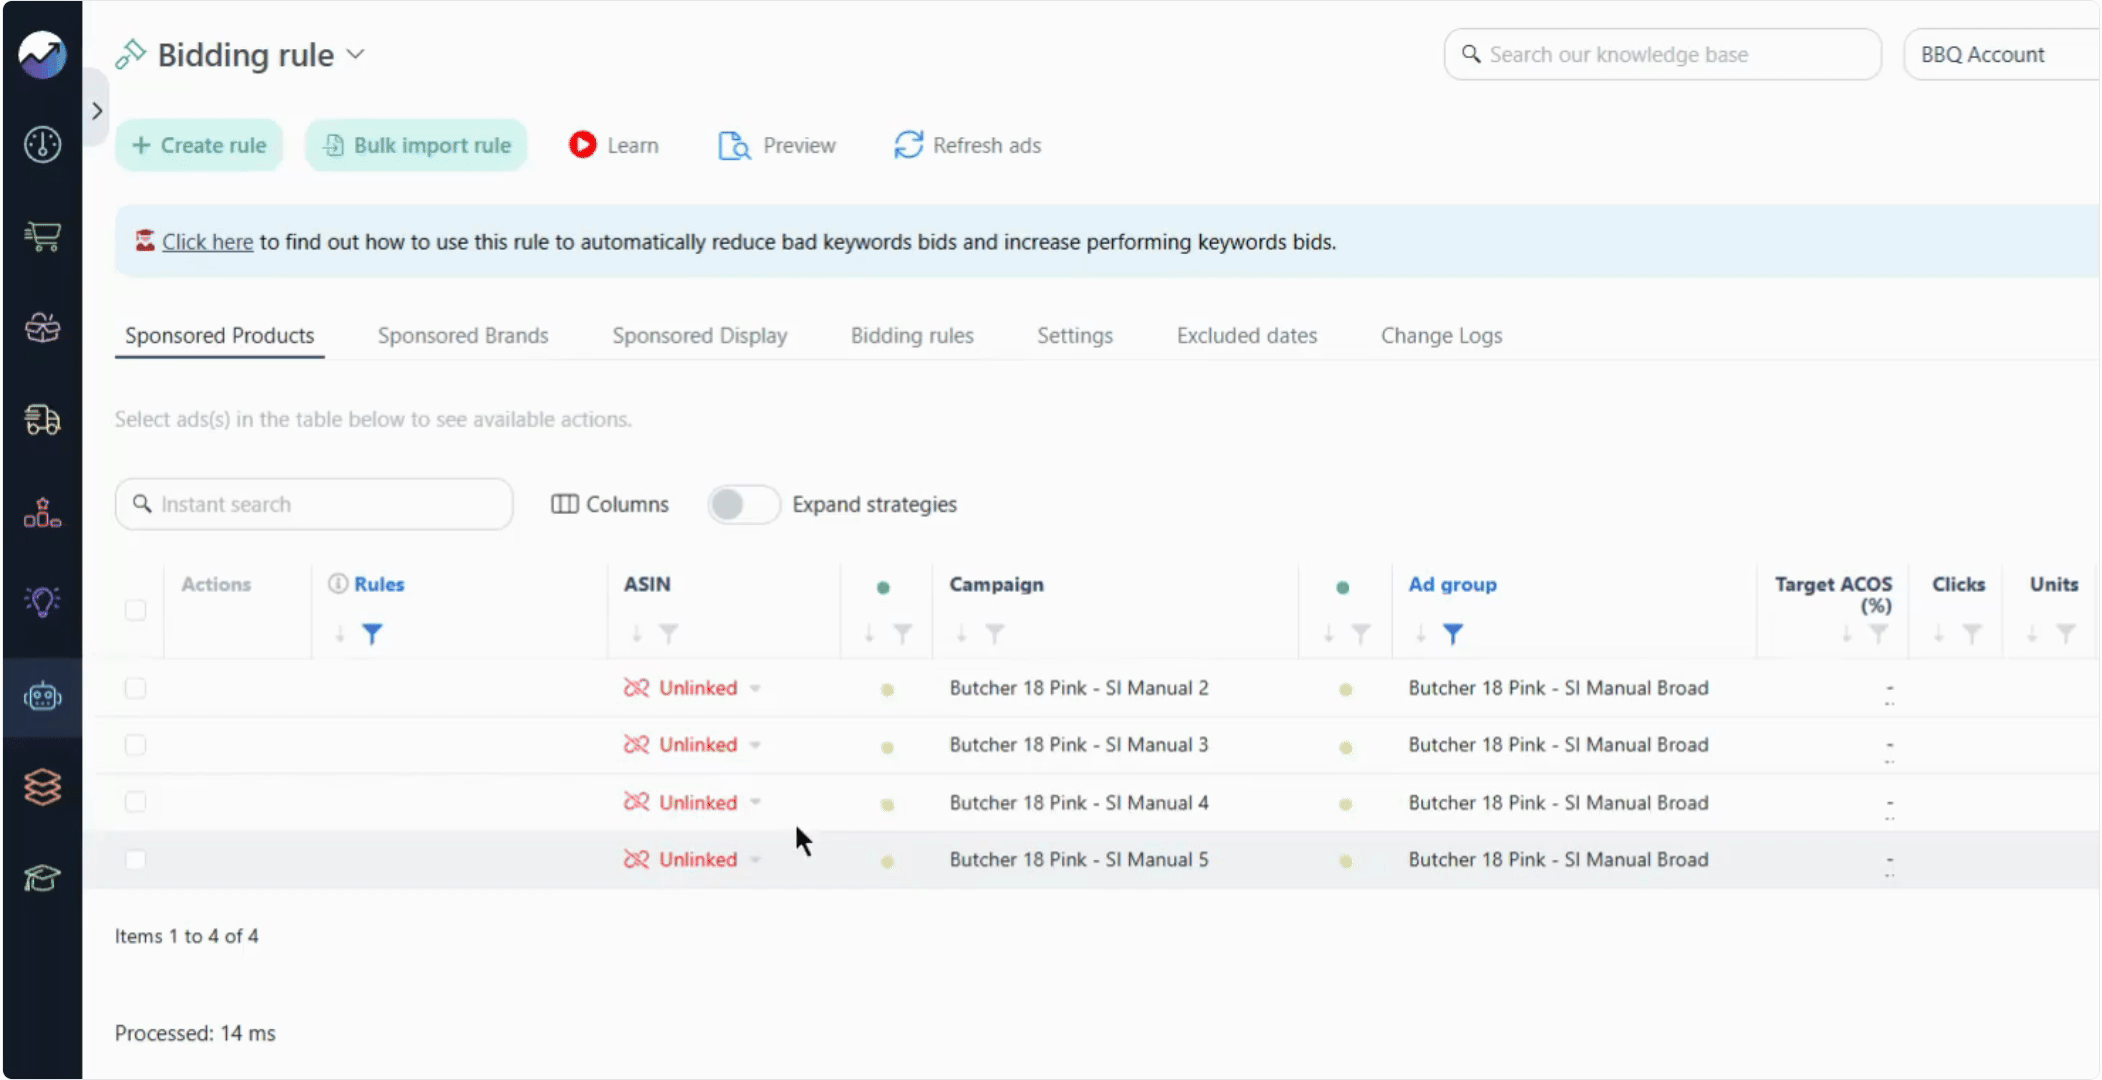
Task: Open the delivery truck sidebar icon
Action: click(42, 419)
